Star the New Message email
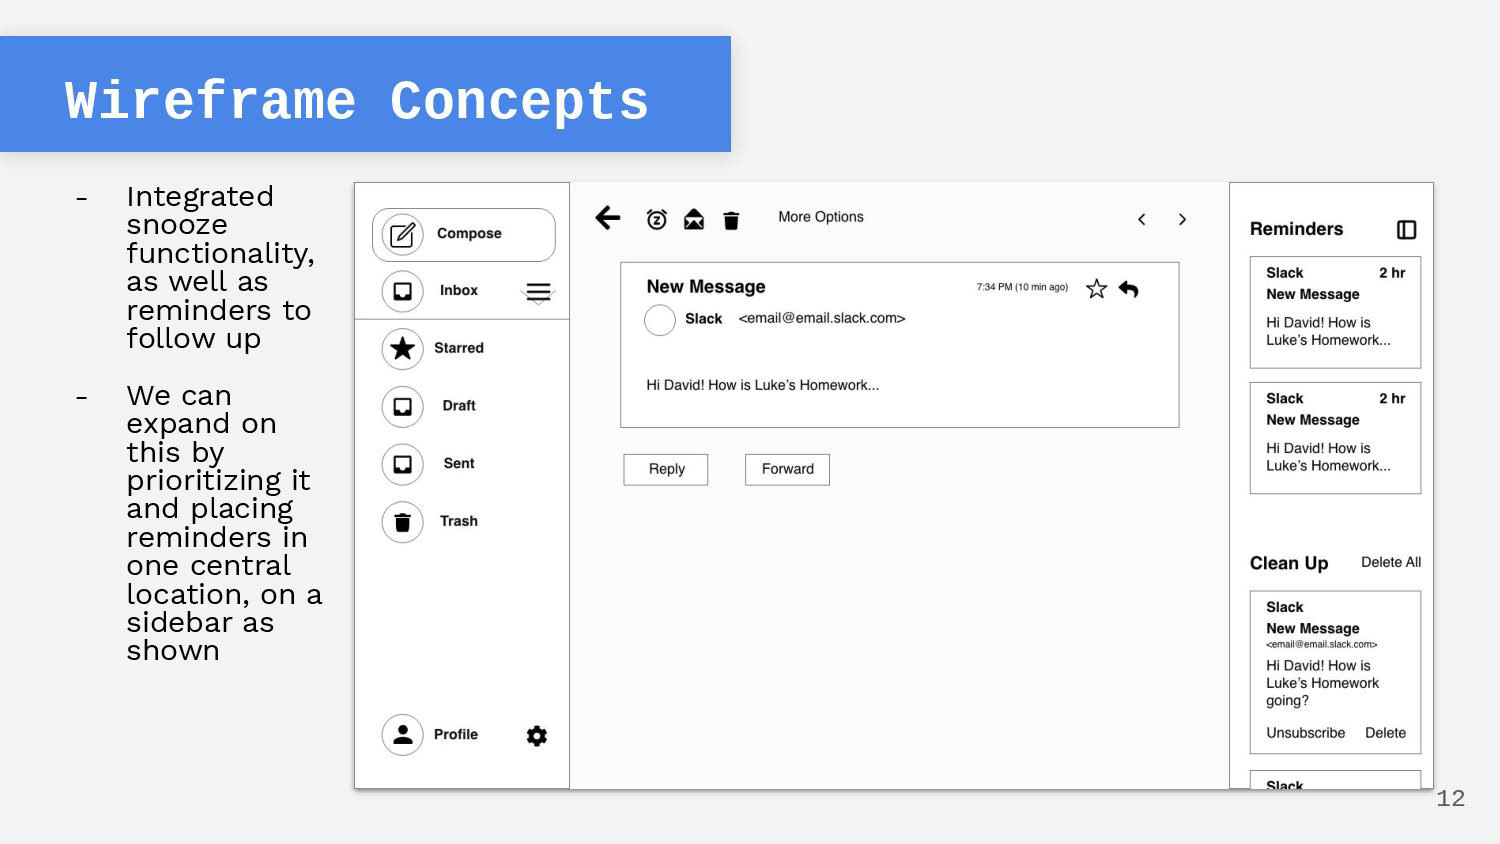1500x844 pixels. 1097,289
